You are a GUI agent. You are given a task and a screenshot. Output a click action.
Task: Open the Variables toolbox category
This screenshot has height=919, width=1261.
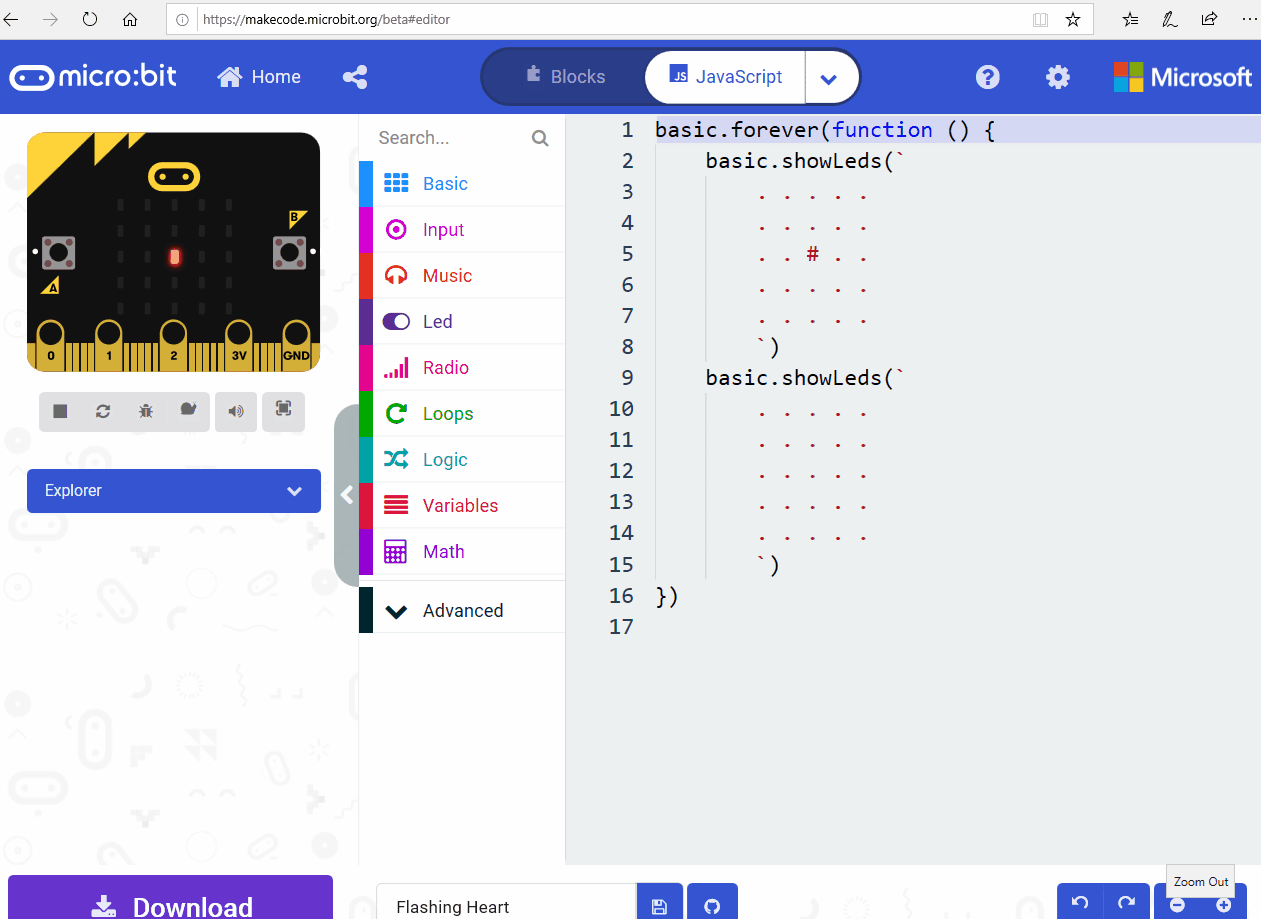(x=462, y=505)
